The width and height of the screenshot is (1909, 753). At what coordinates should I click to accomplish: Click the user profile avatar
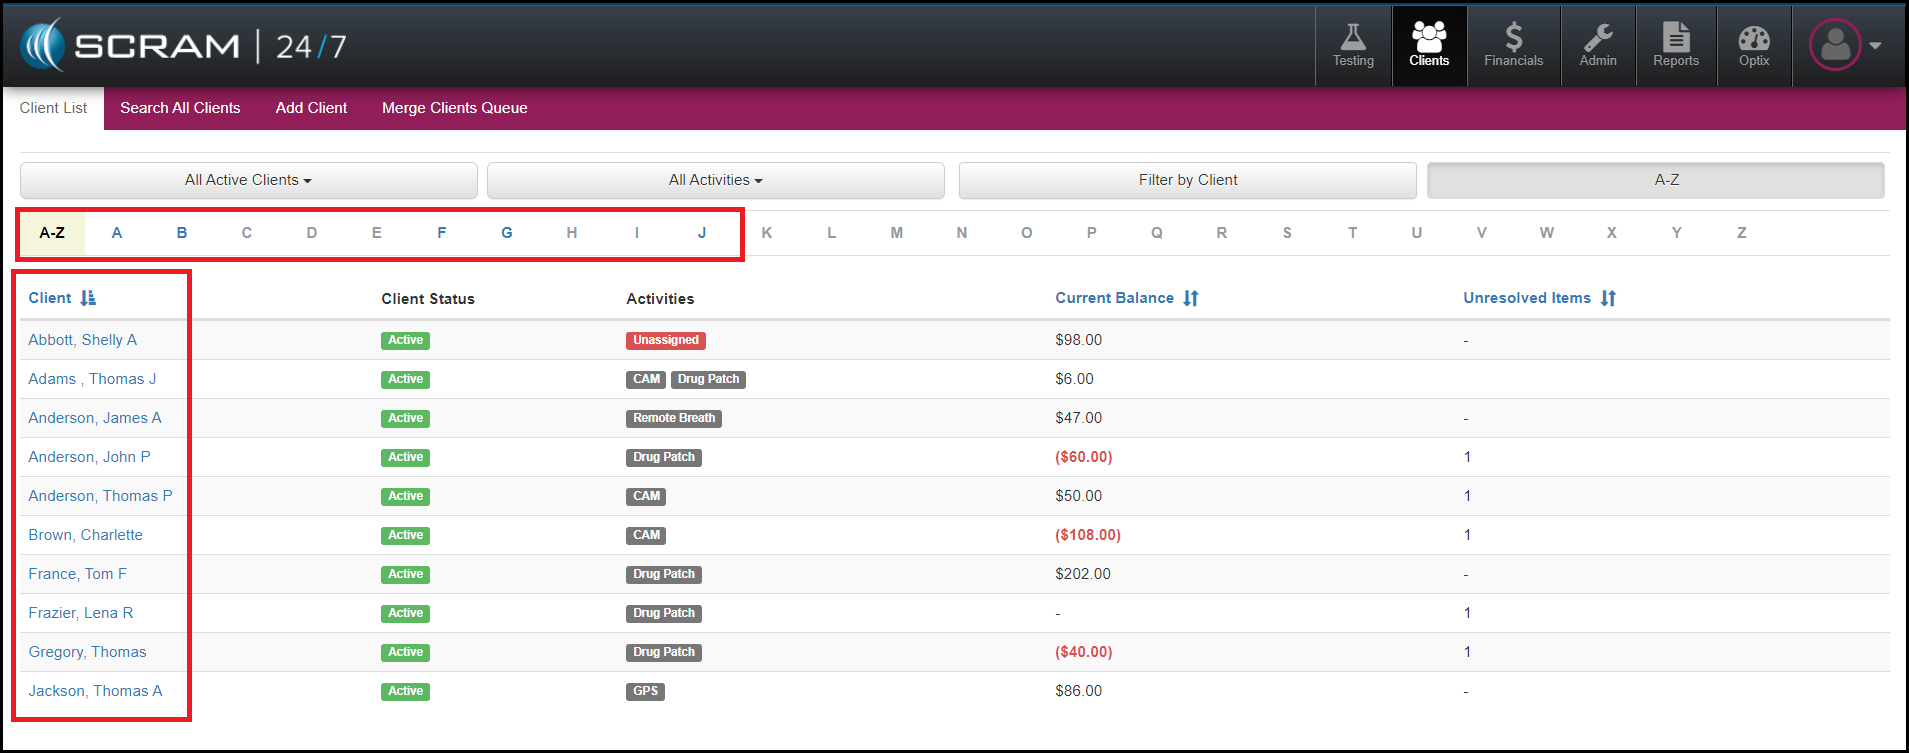coord(1834,45)
